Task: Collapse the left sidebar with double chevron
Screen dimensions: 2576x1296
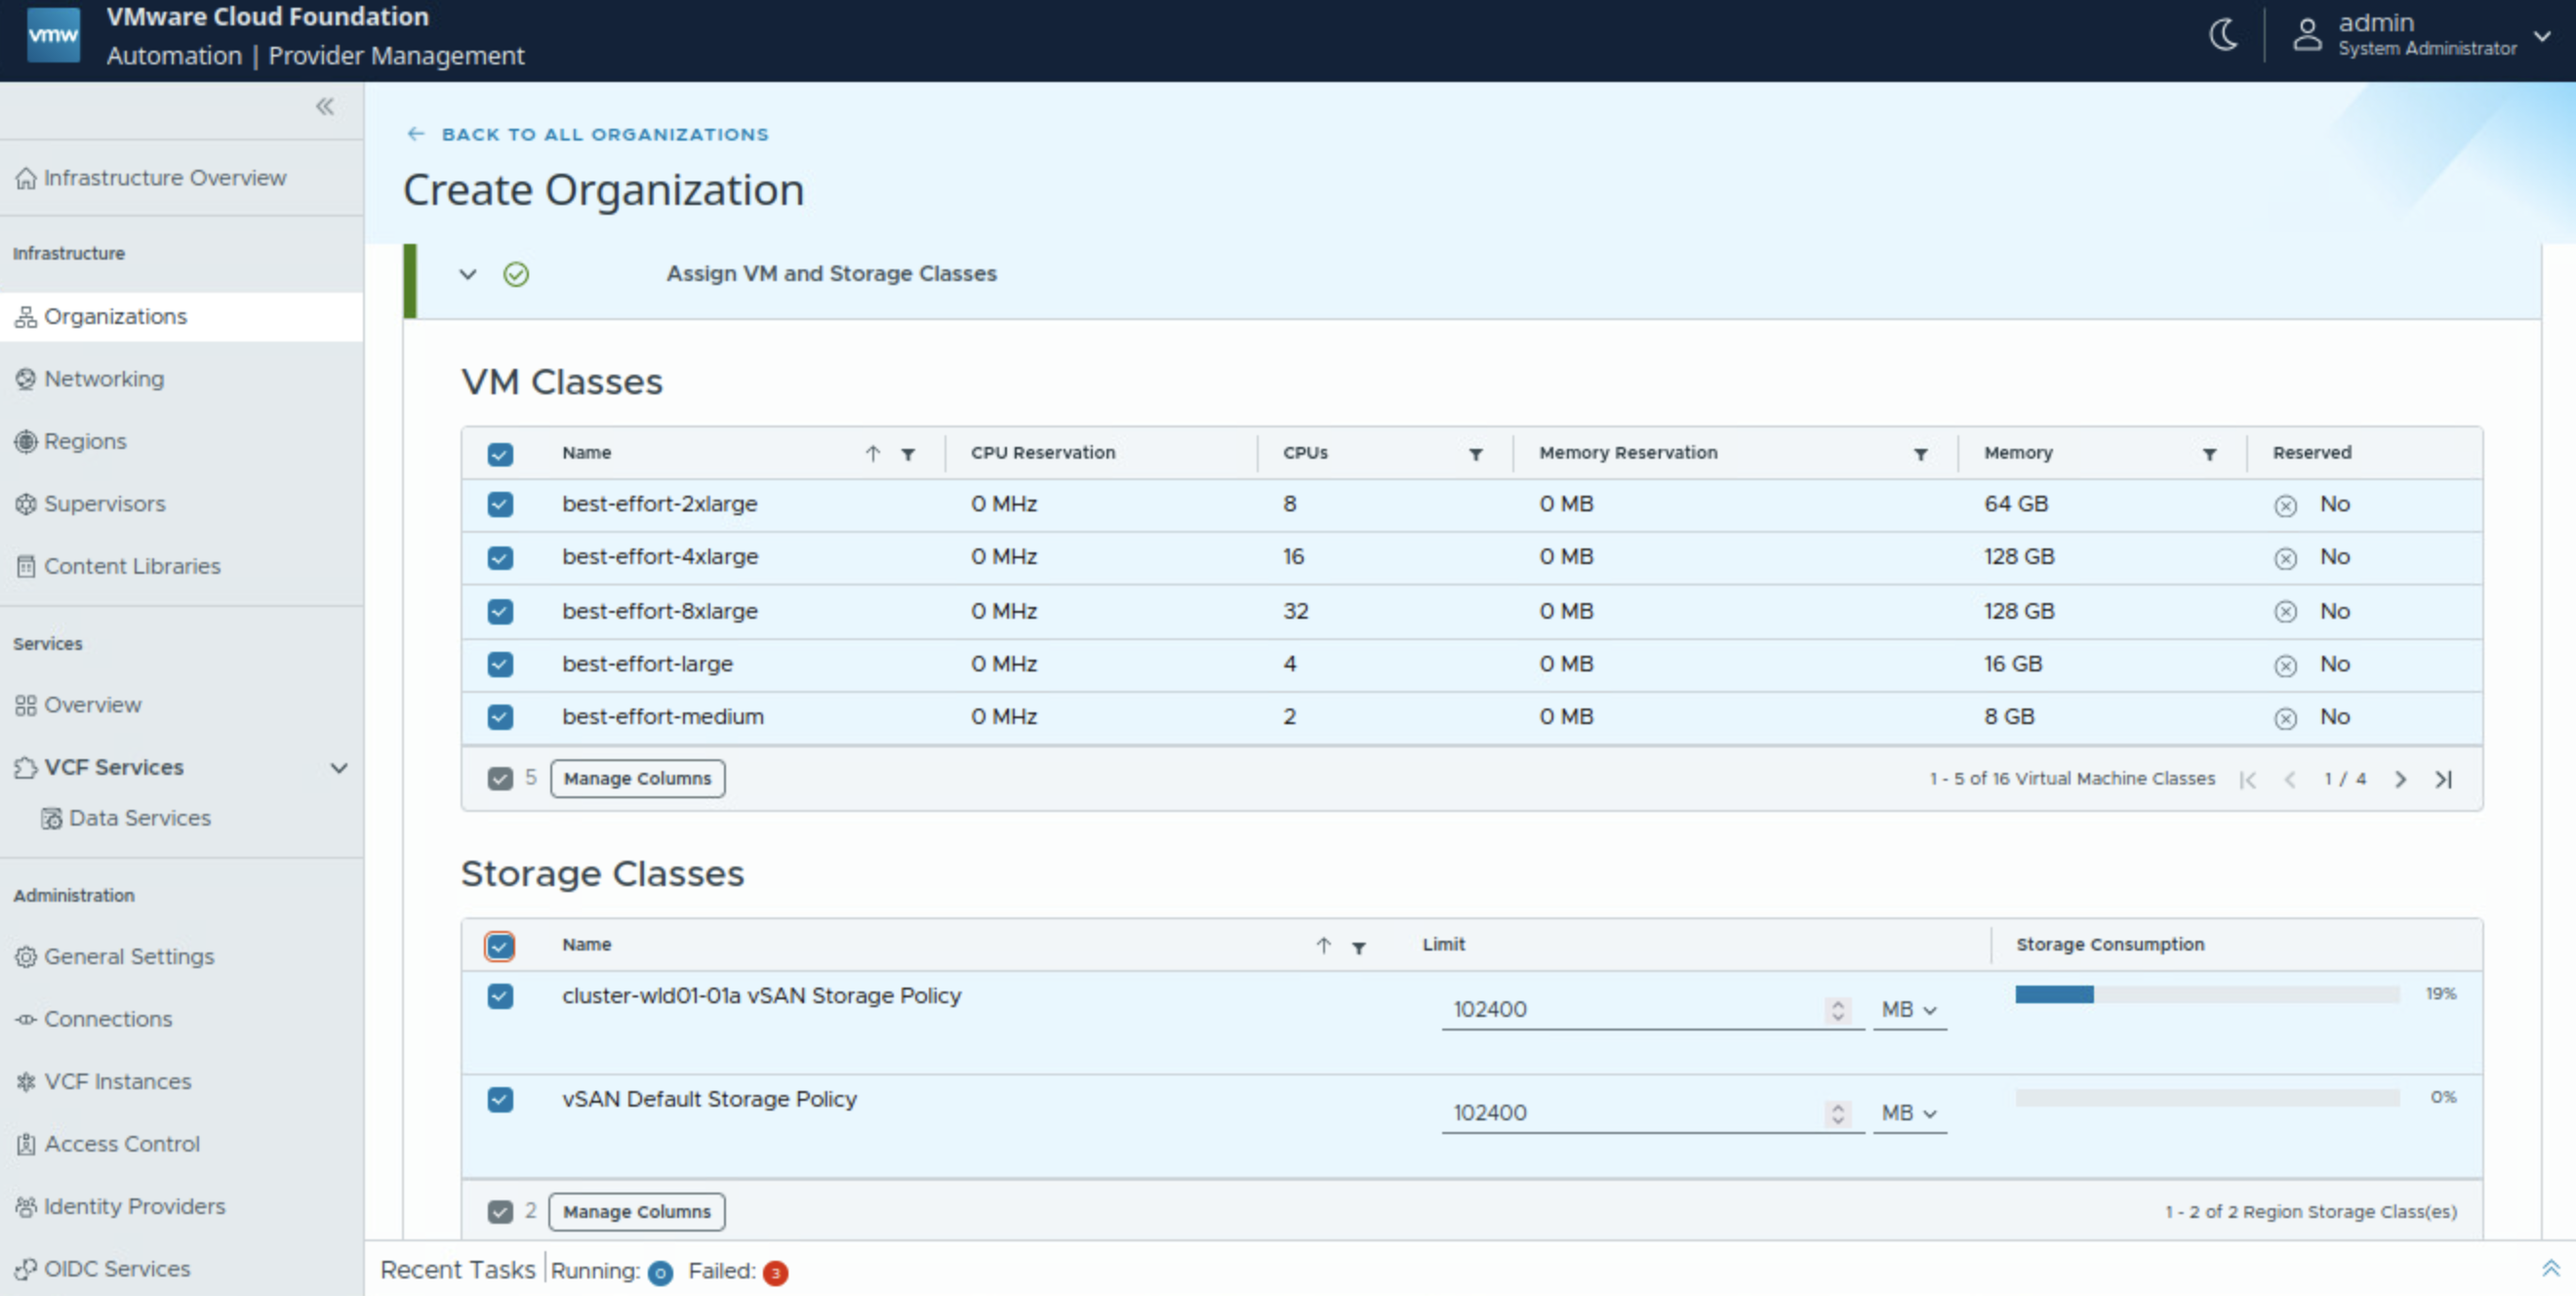Action: [x=325, y=106]
